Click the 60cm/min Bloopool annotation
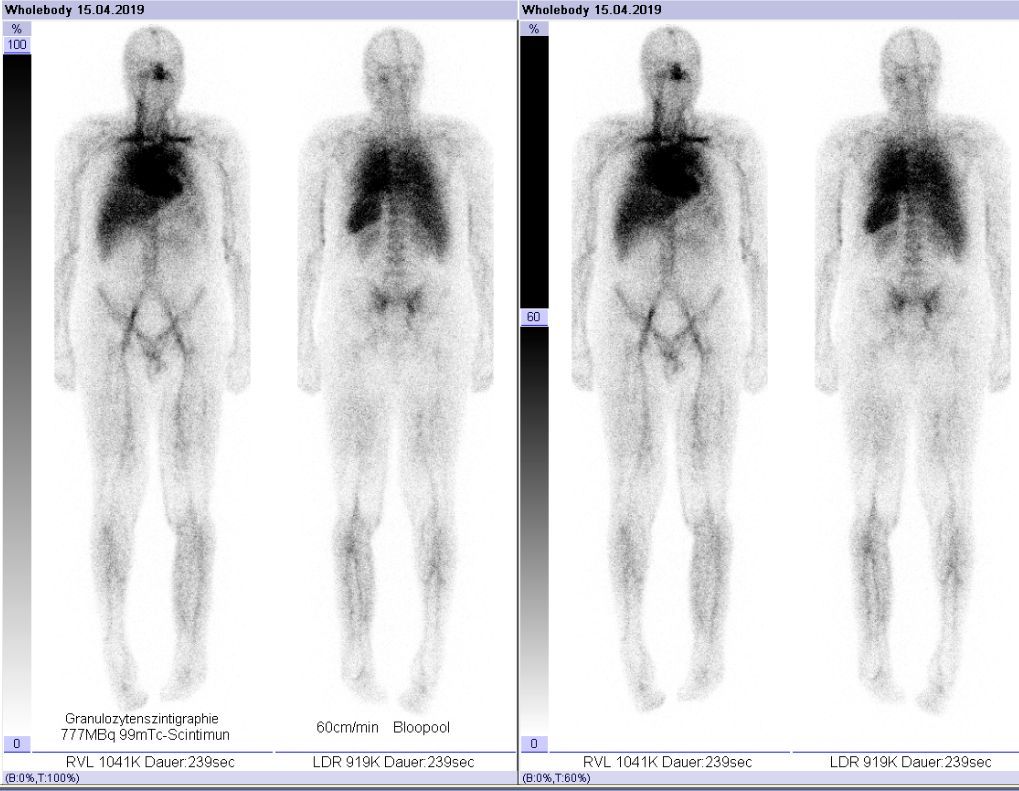 (x=383, y=727)
